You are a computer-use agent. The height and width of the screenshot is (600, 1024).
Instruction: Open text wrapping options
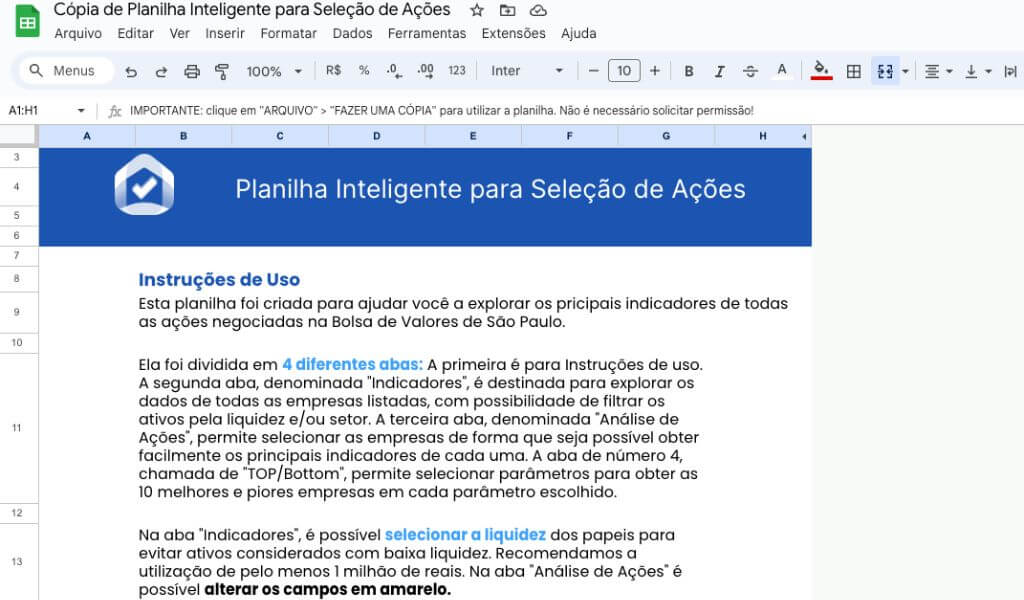(x=1010, y=71)
